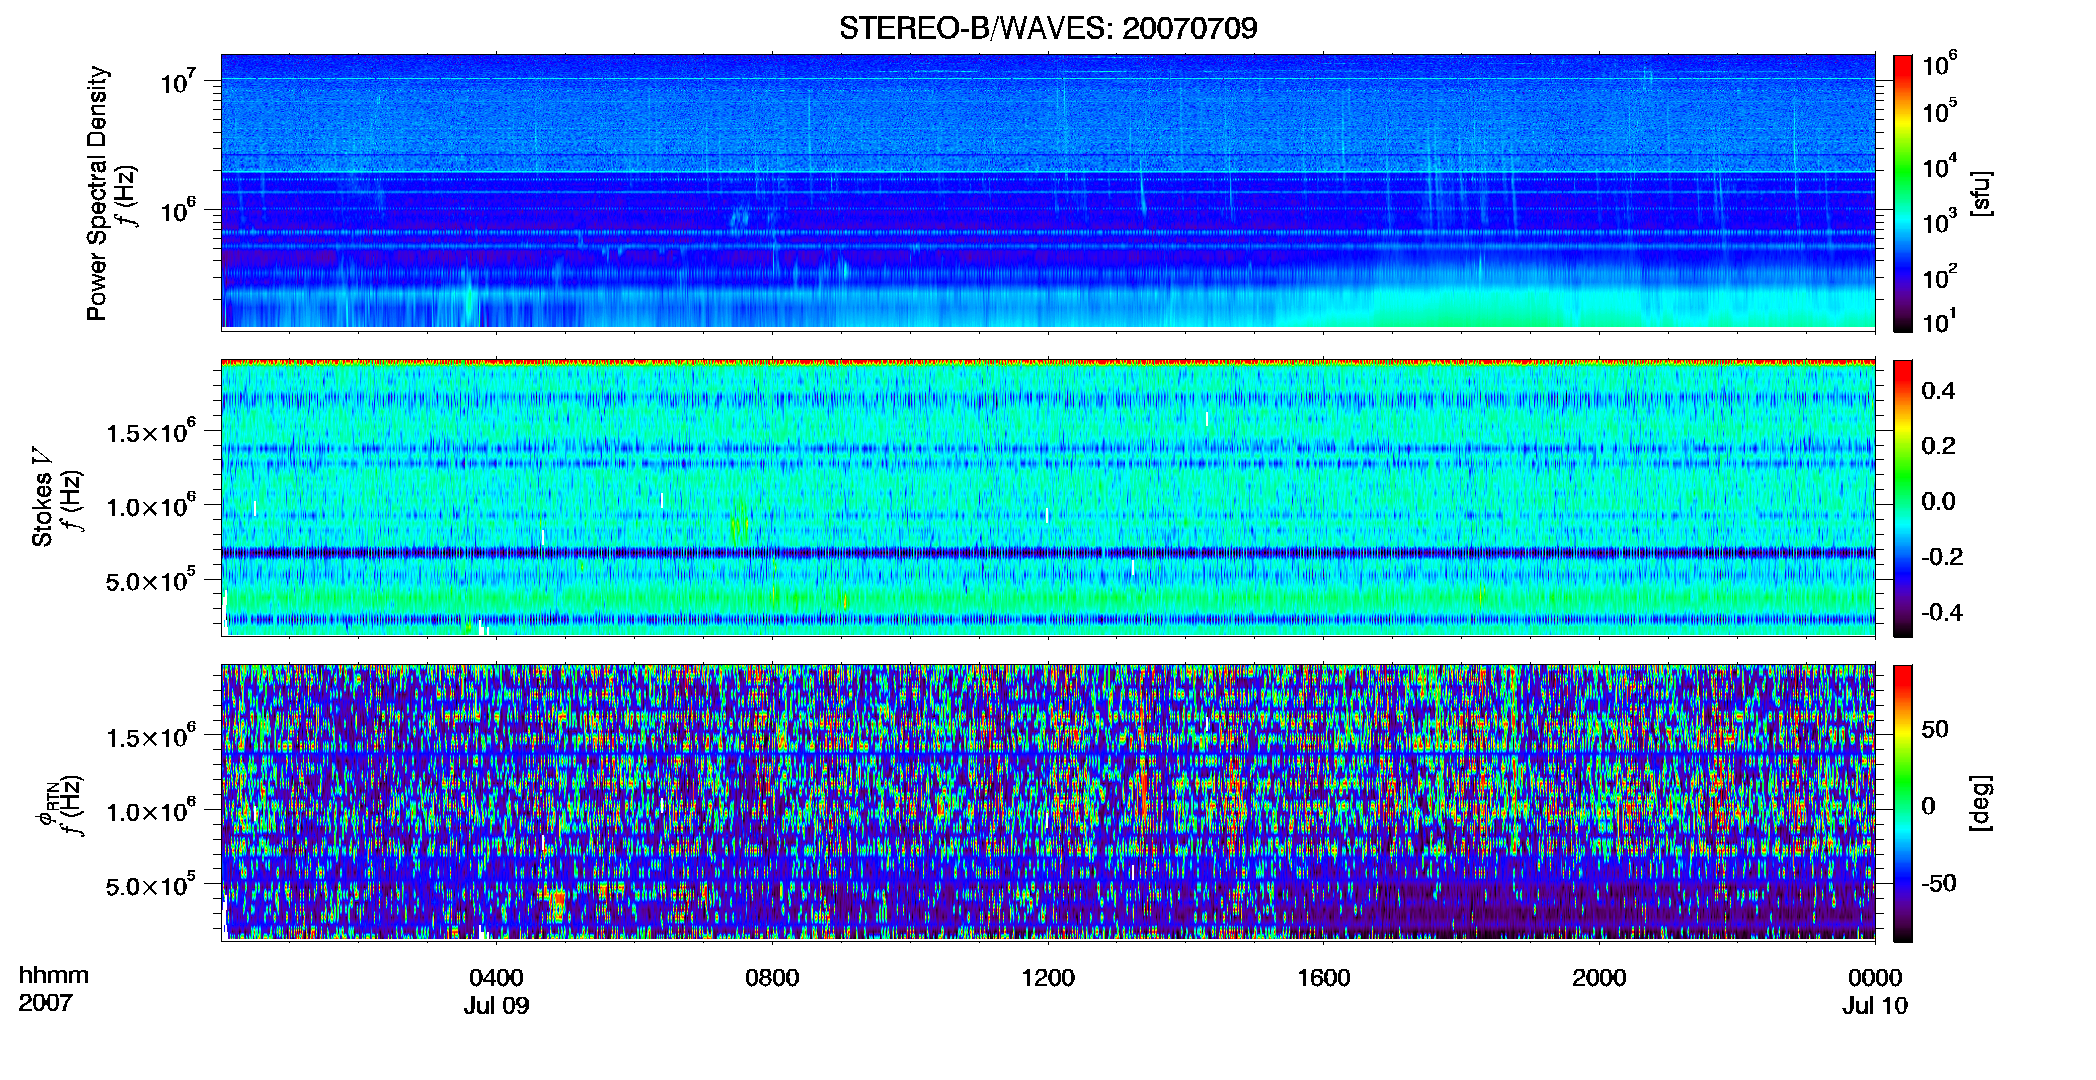The image size is (2096, 1080).
Task: Click the 0000 time tick label
Action: pyautogui.click(x=1875, y=977)
